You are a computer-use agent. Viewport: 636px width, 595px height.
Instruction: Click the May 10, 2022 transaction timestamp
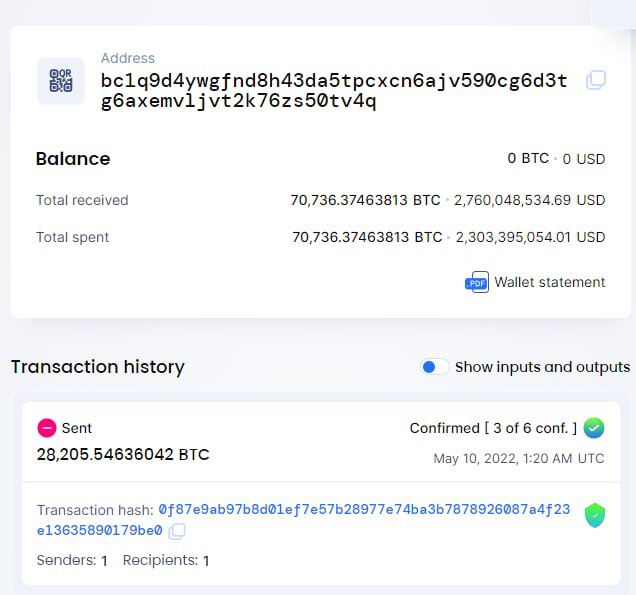coord(519,458)
